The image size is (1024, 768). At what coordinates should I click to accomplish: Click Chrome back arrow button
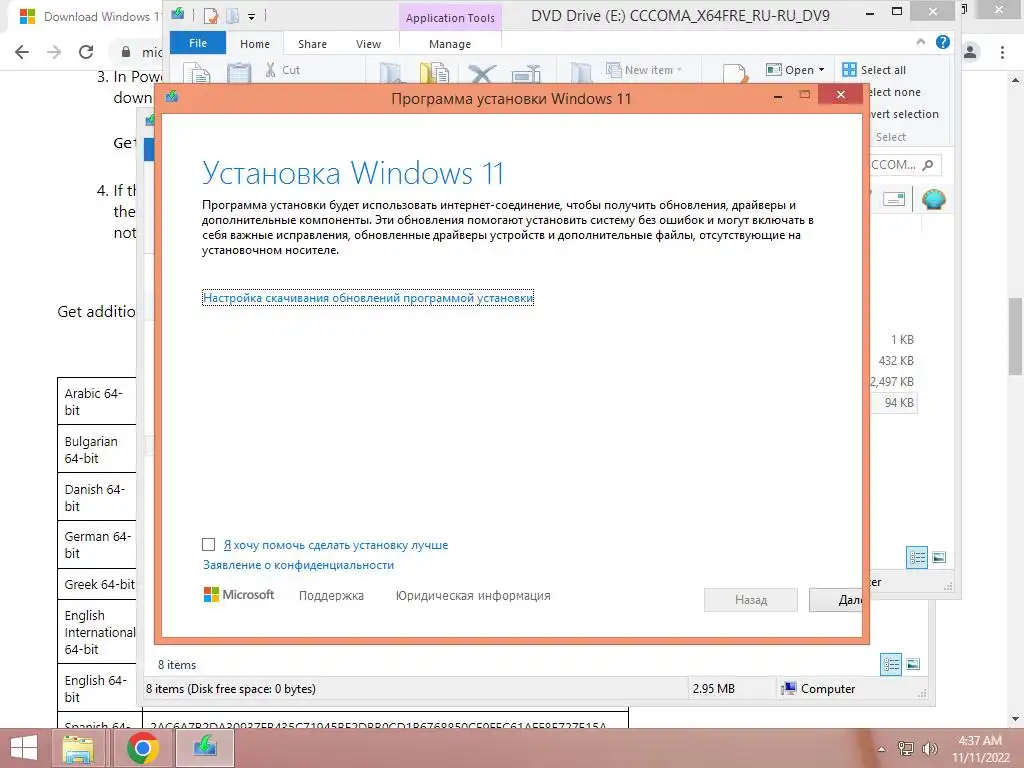[22, 52]
